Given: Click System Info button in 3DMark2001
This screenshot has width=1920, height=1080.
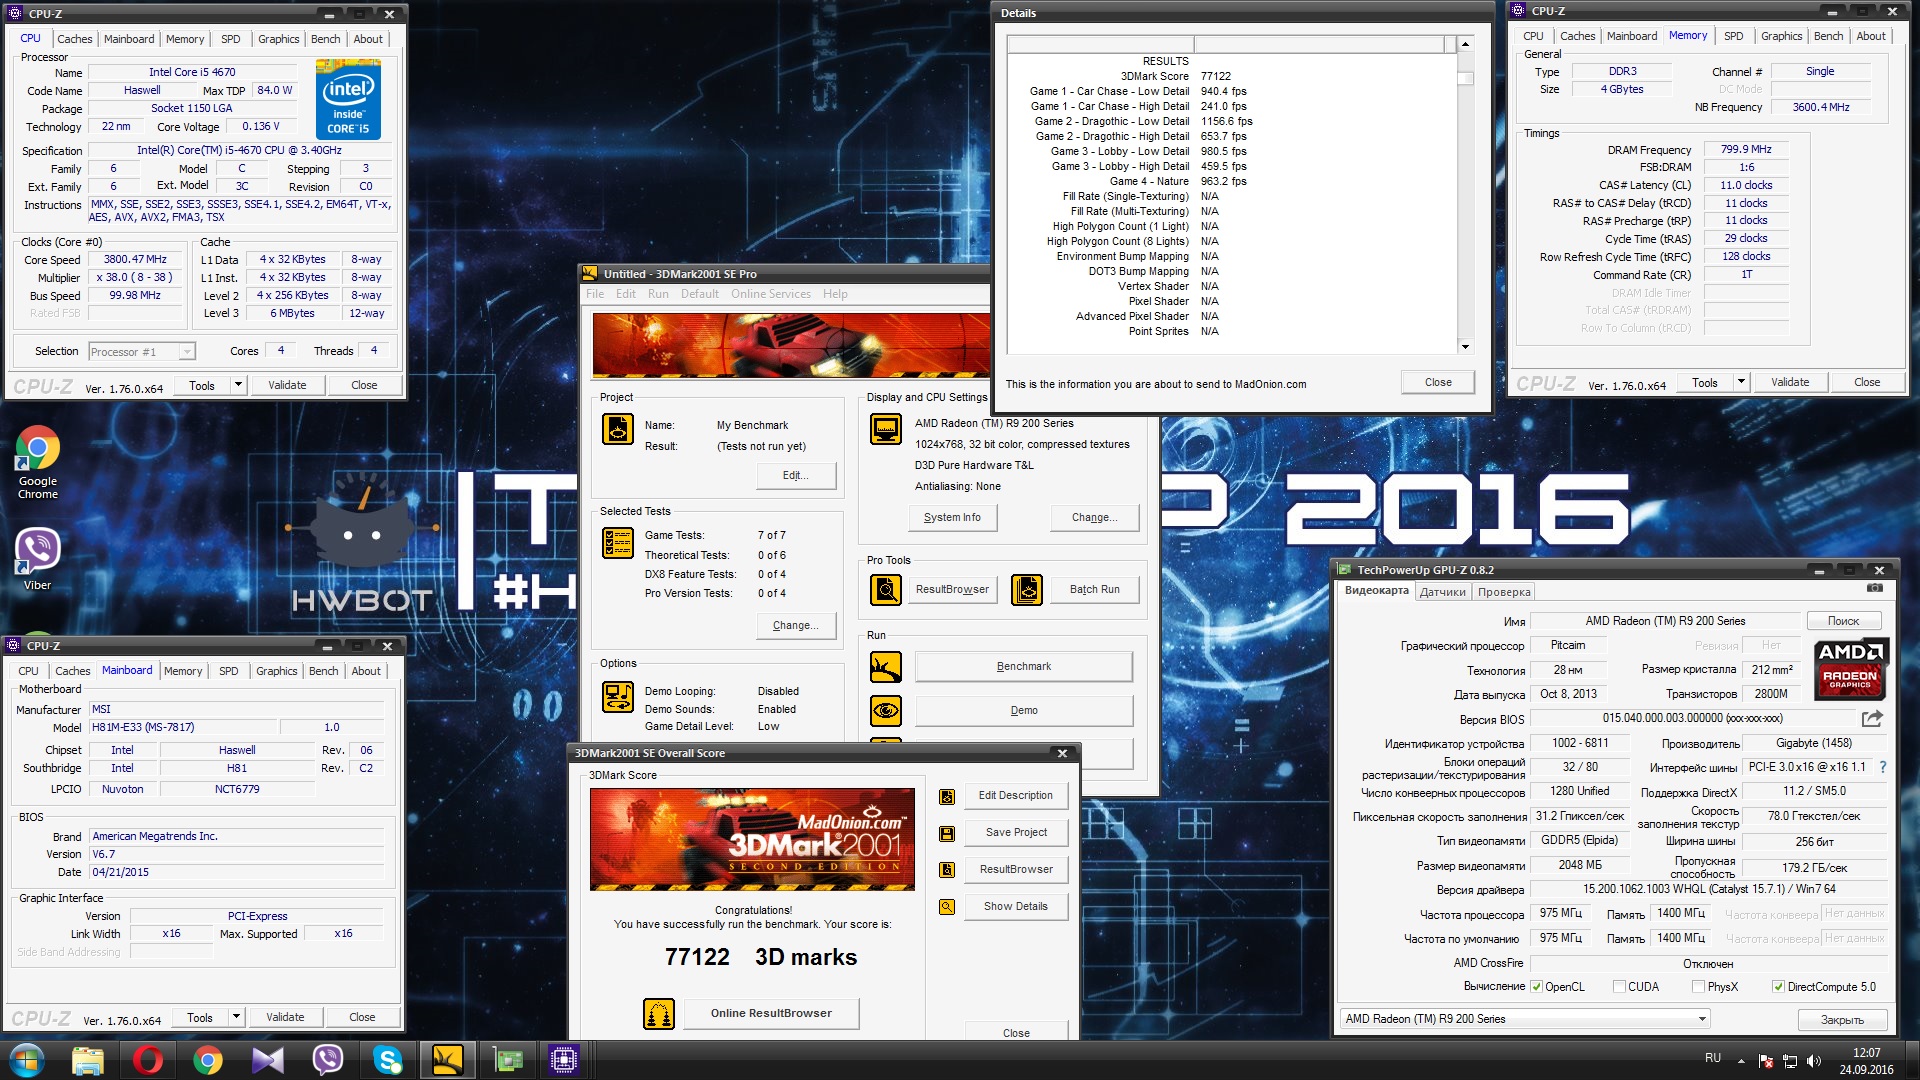Looking at the screenshot, I should pyautogui.click(x=952, y=518).
